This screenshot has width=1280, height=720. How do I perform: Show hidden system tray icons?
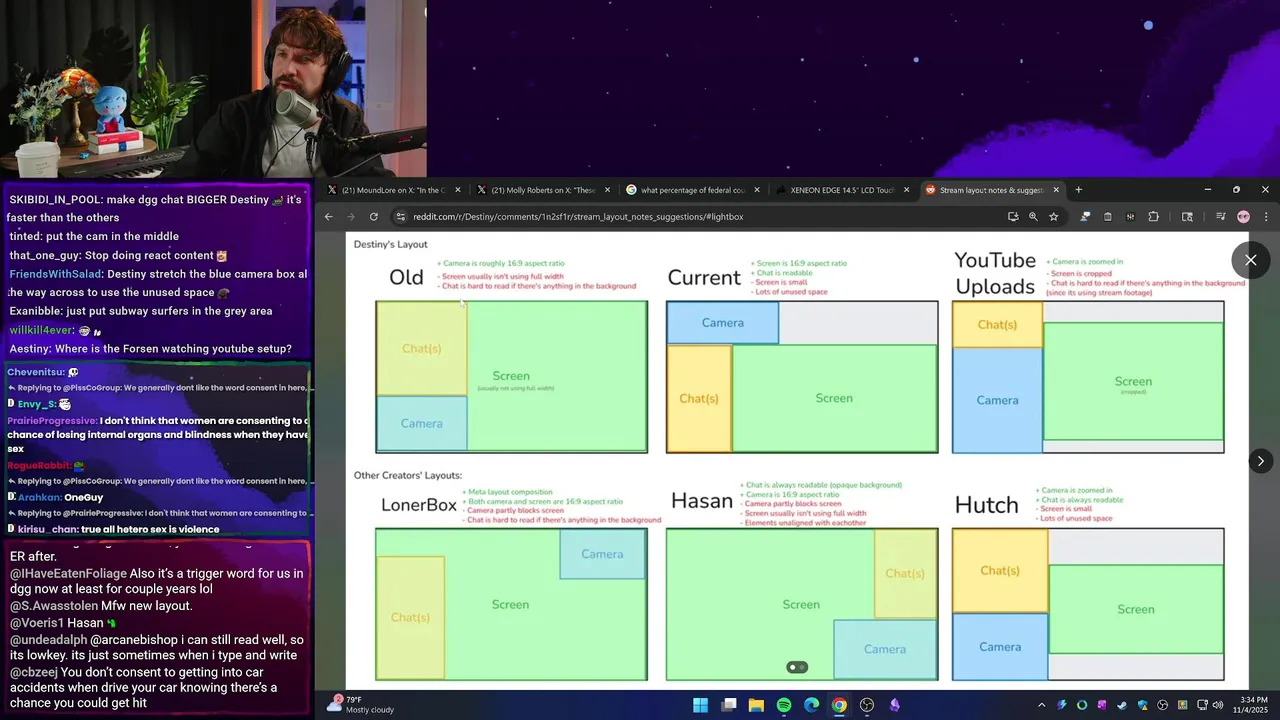(1041, 705)
